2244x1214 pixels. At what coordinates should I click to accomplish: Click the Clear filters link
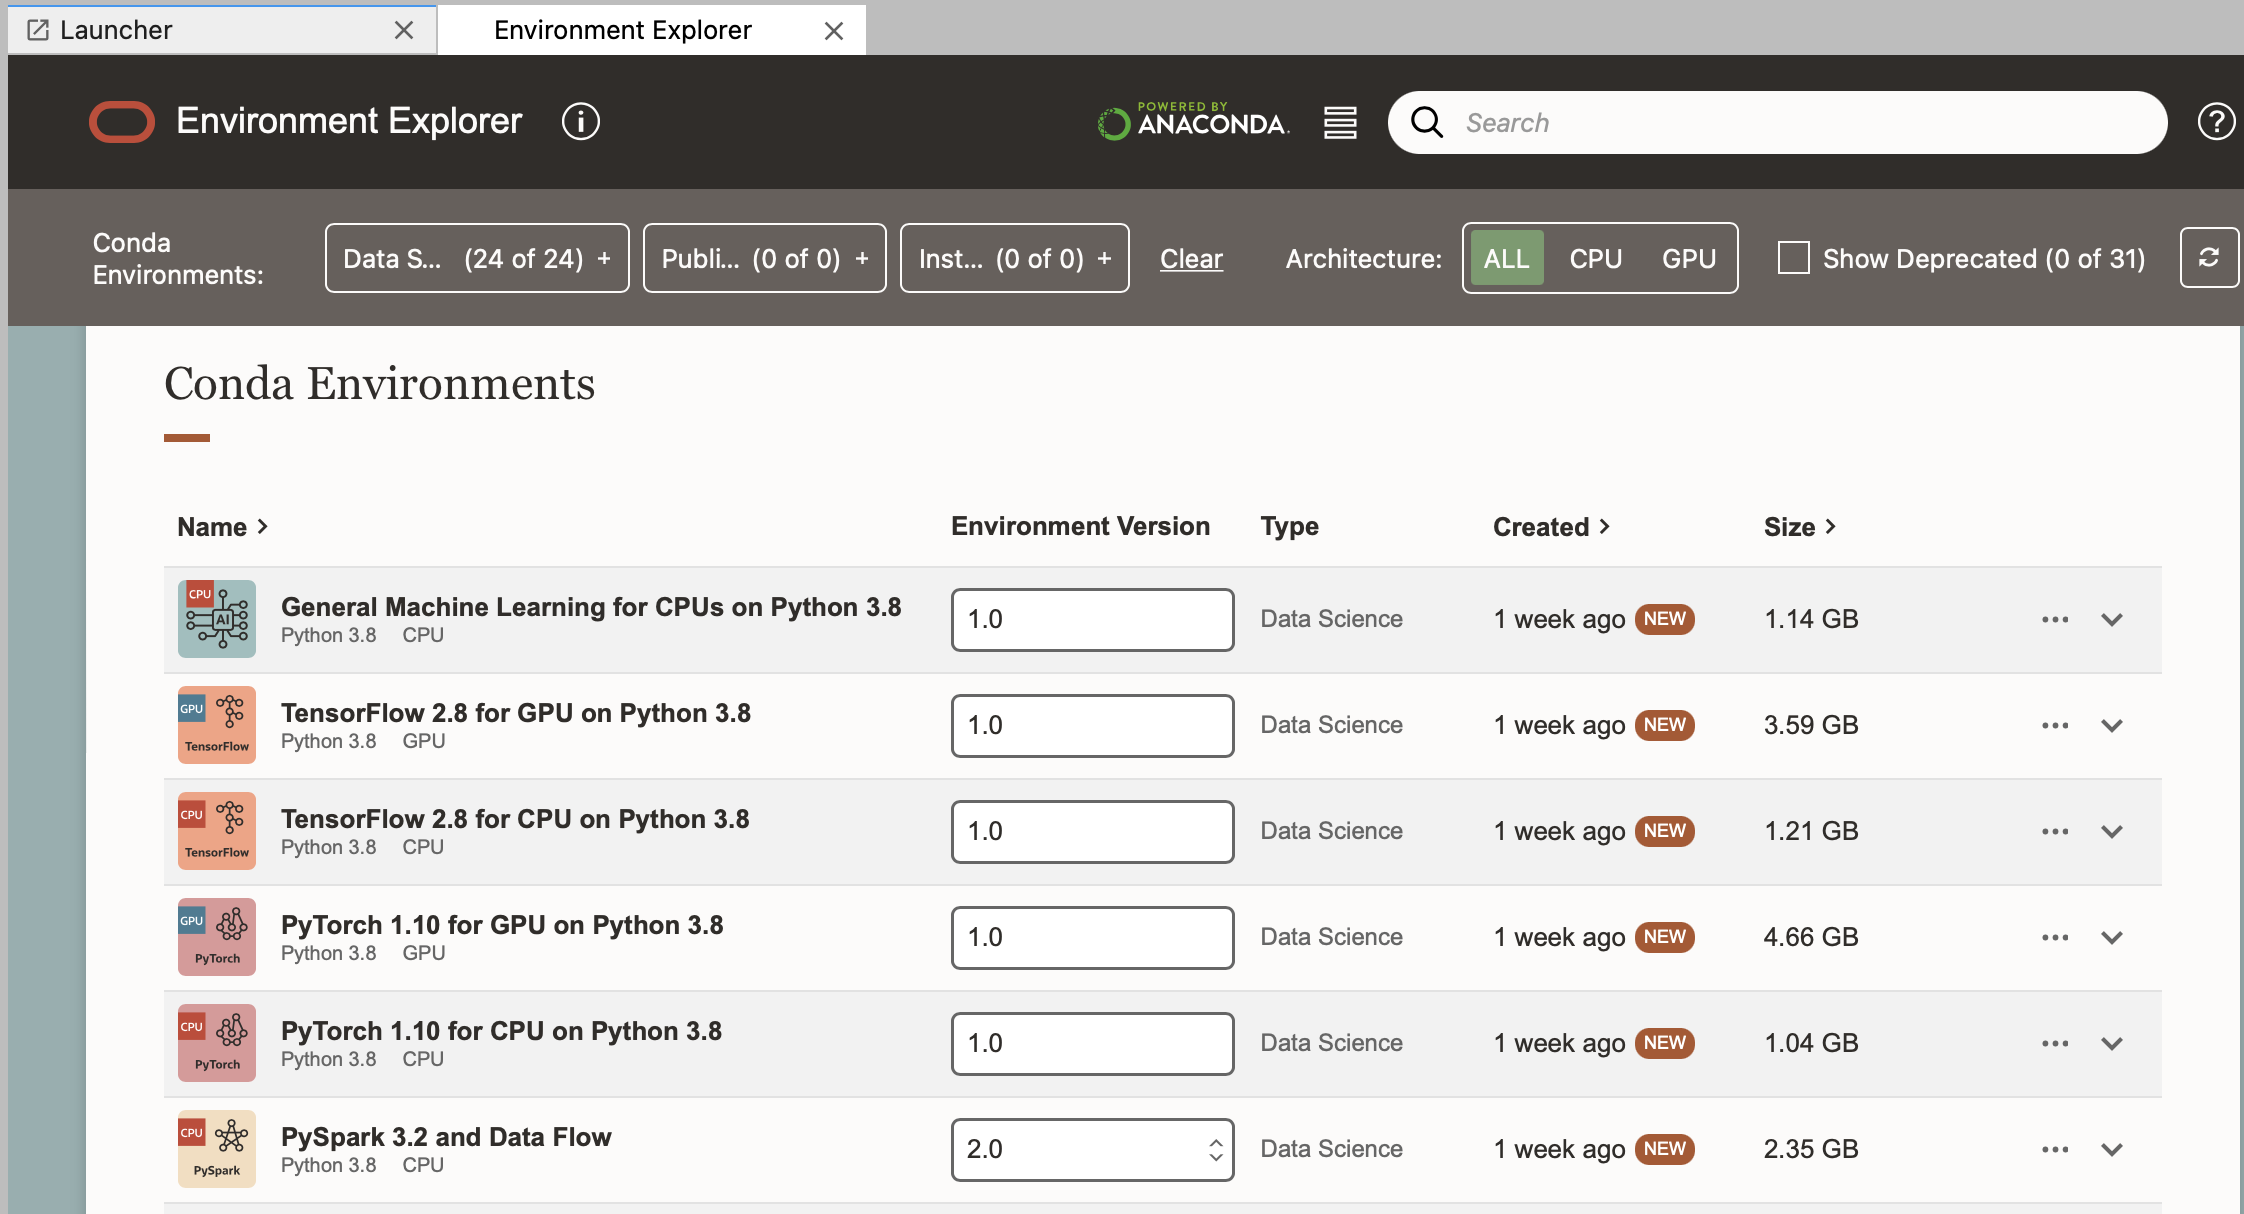point(1191,258)
